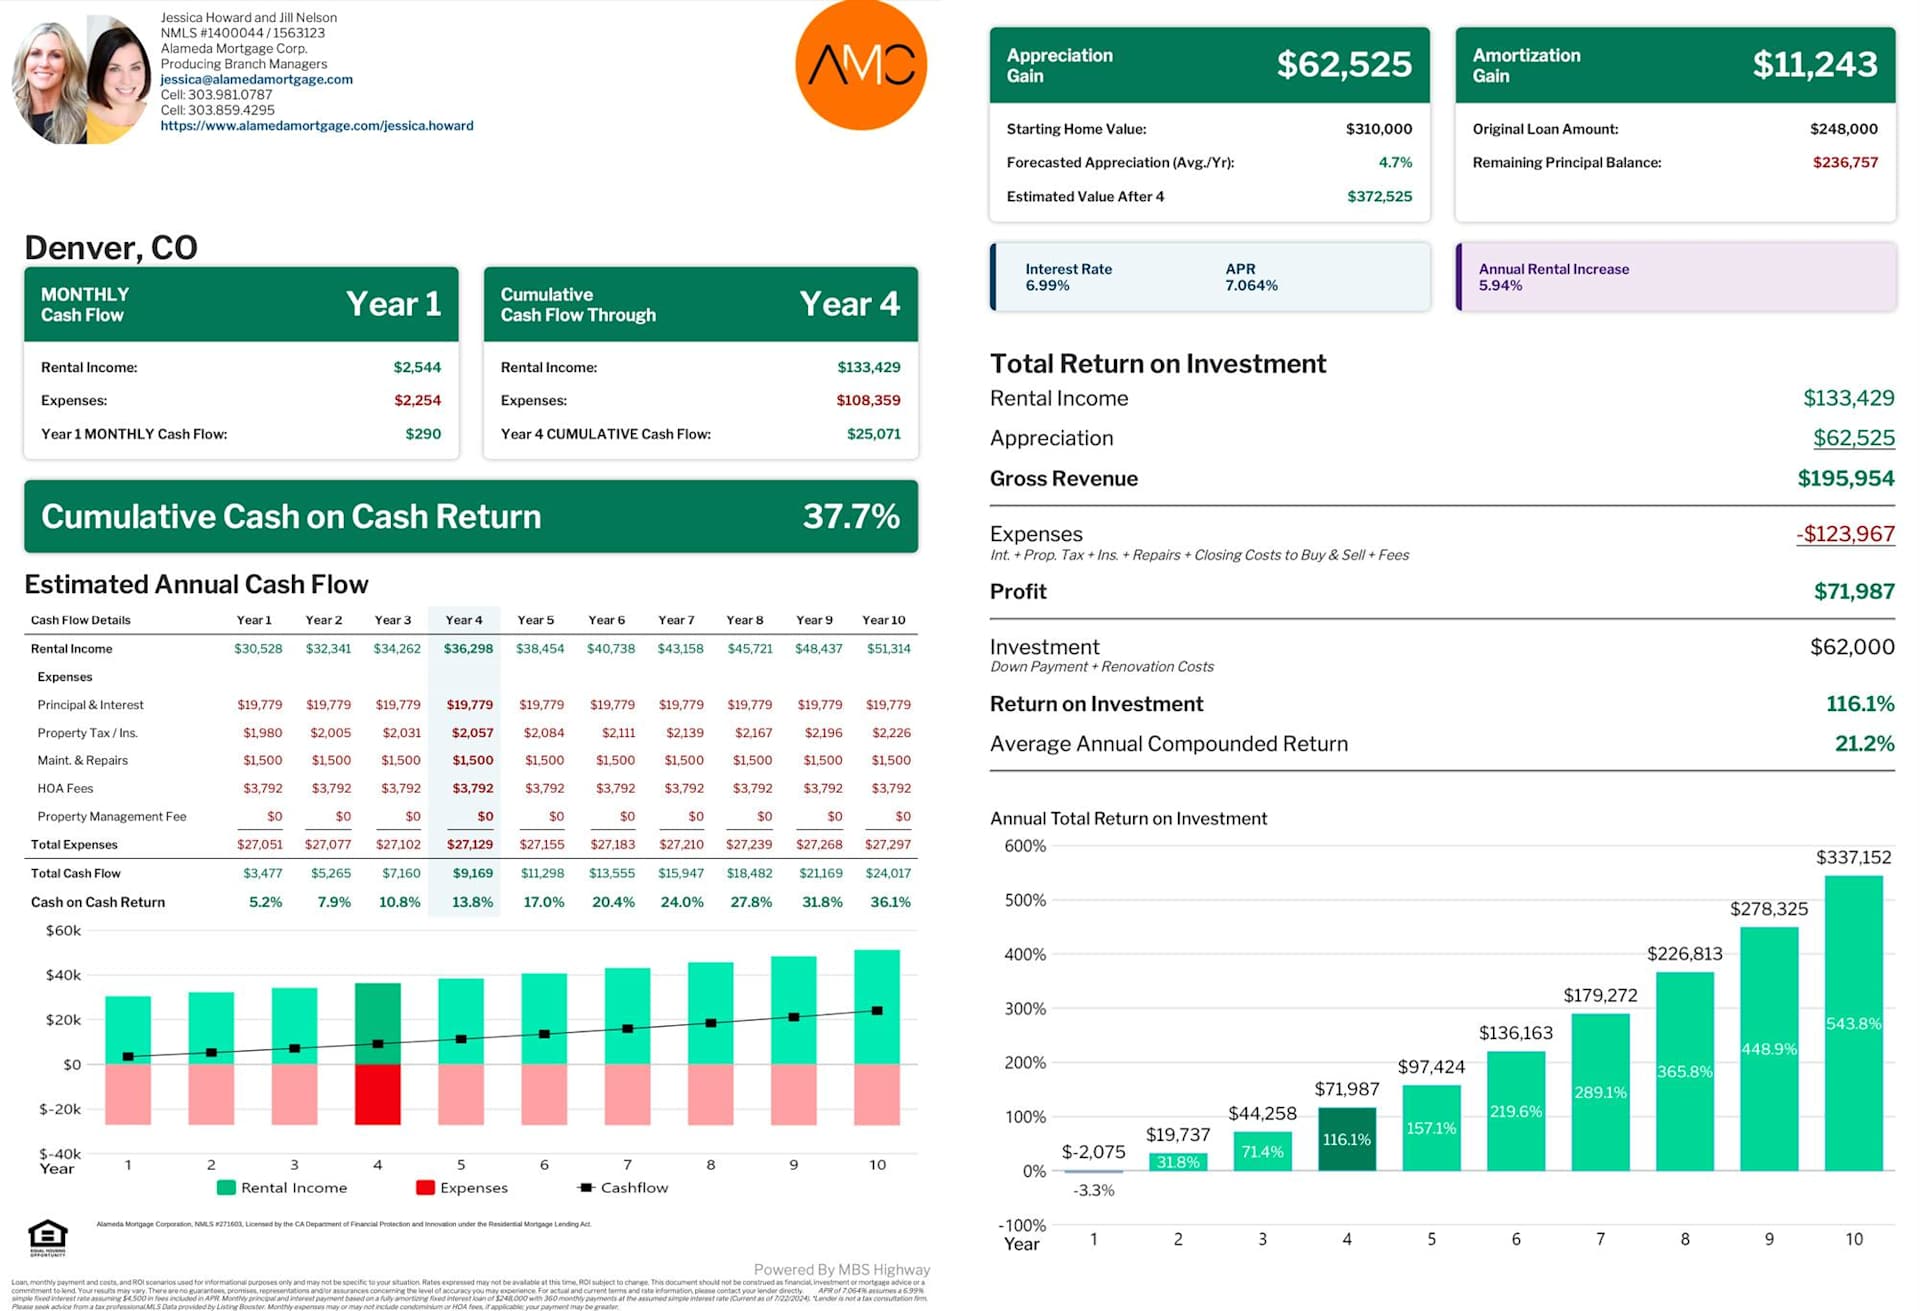Viewport: 1920px width, 1311px height.
Task: Click the Appreciation Gain card header
Action: [1208, 65]
